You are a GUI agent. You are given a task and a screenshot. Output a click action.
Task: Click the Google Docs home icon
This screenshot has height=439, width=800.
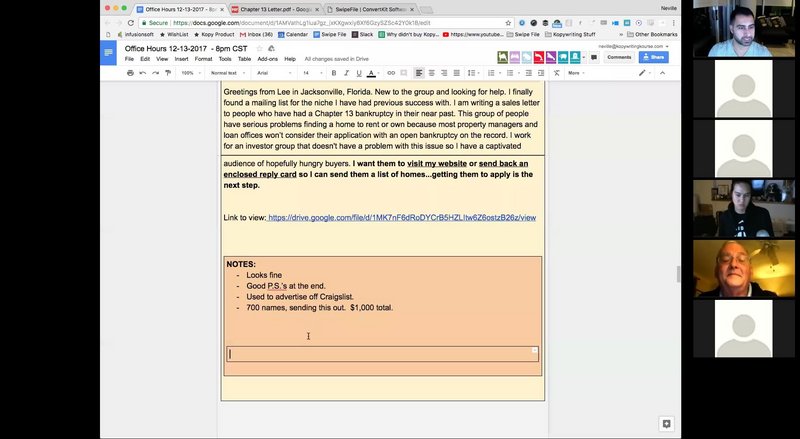pos(108,53)
